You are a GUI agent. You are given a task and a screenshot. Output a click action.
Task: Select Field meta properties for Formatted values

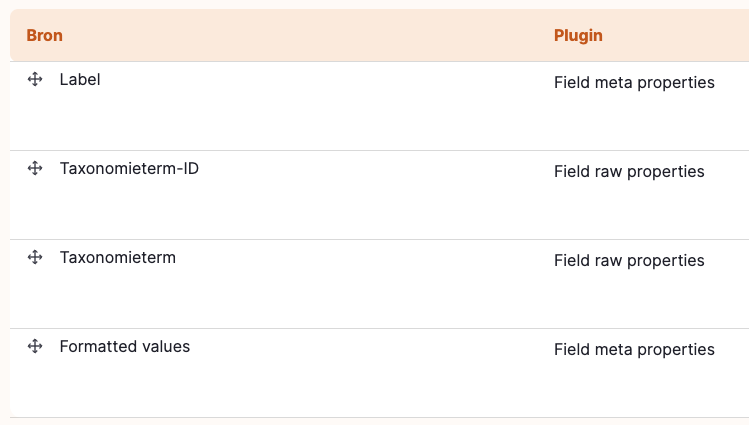(634, 350)
